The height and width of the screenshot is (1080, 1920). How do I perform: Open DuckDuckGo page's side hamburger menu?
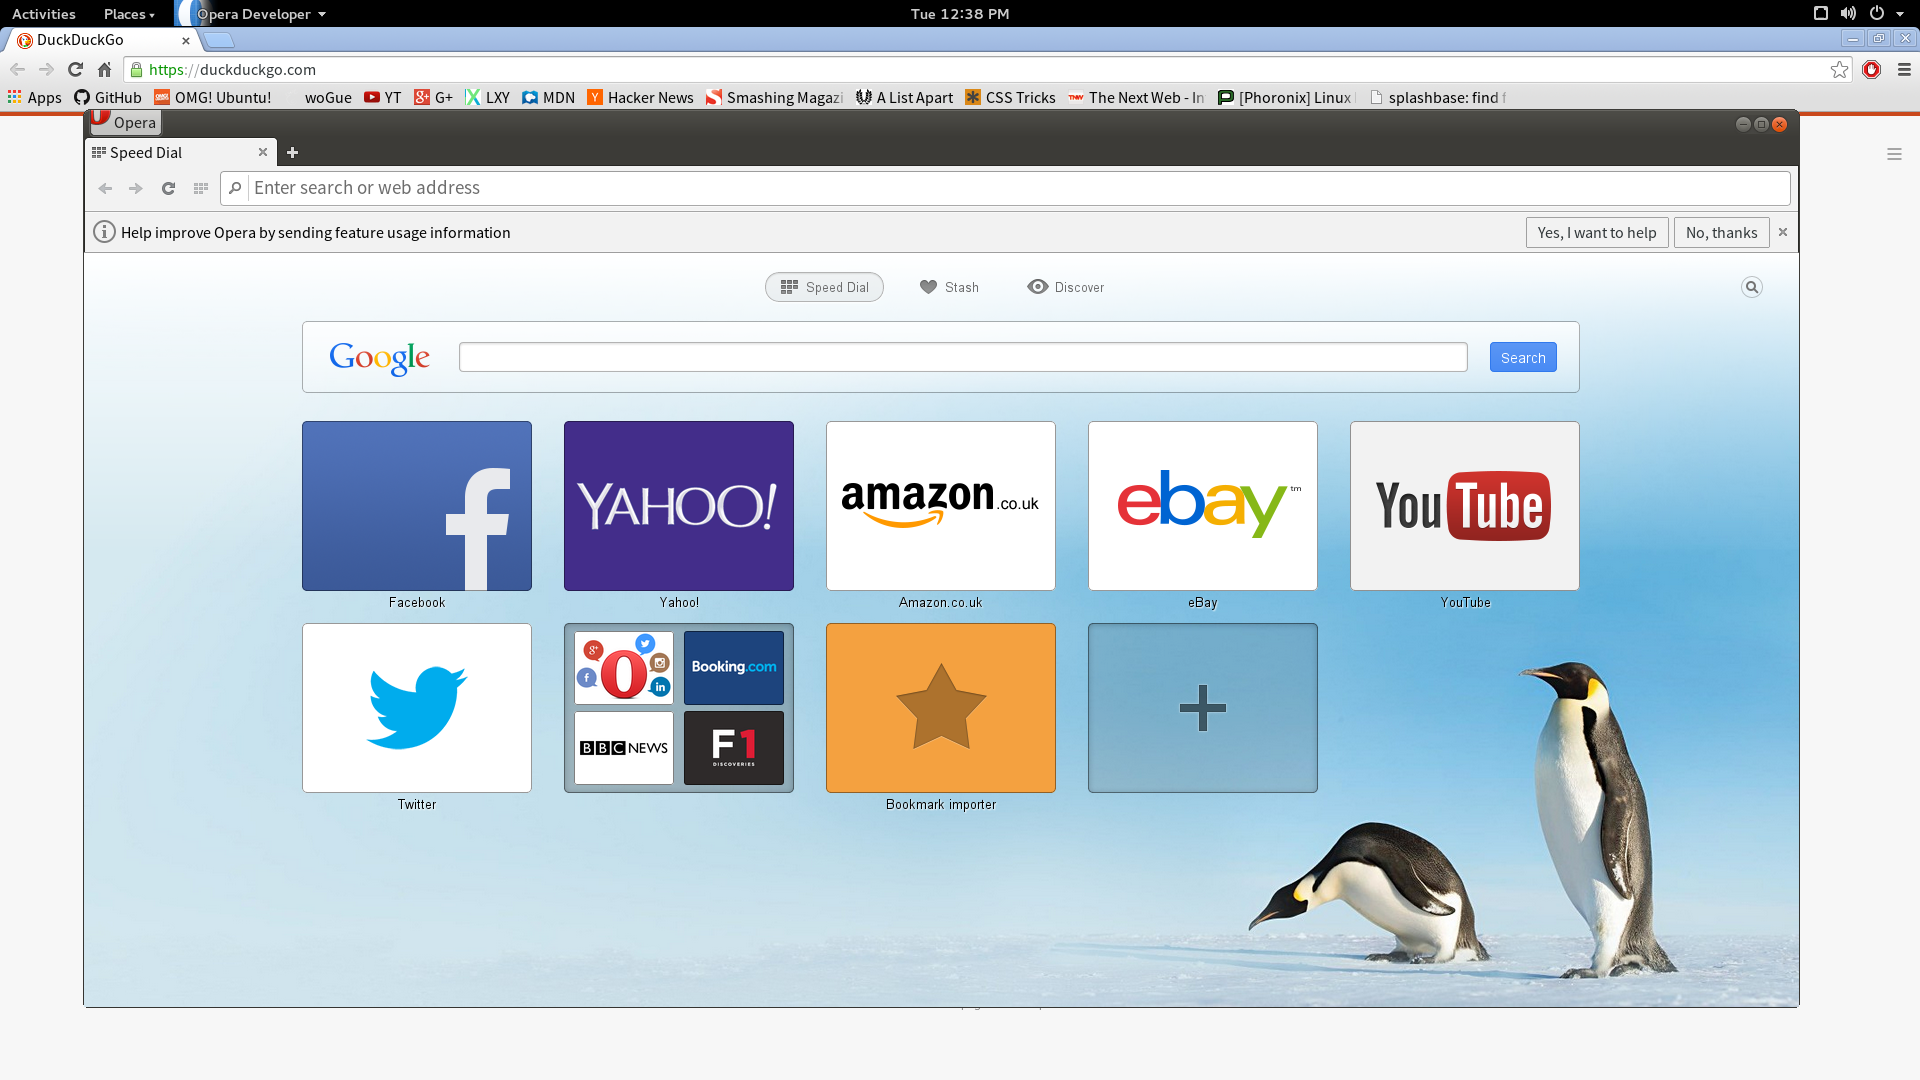[x=1894, y=154]
